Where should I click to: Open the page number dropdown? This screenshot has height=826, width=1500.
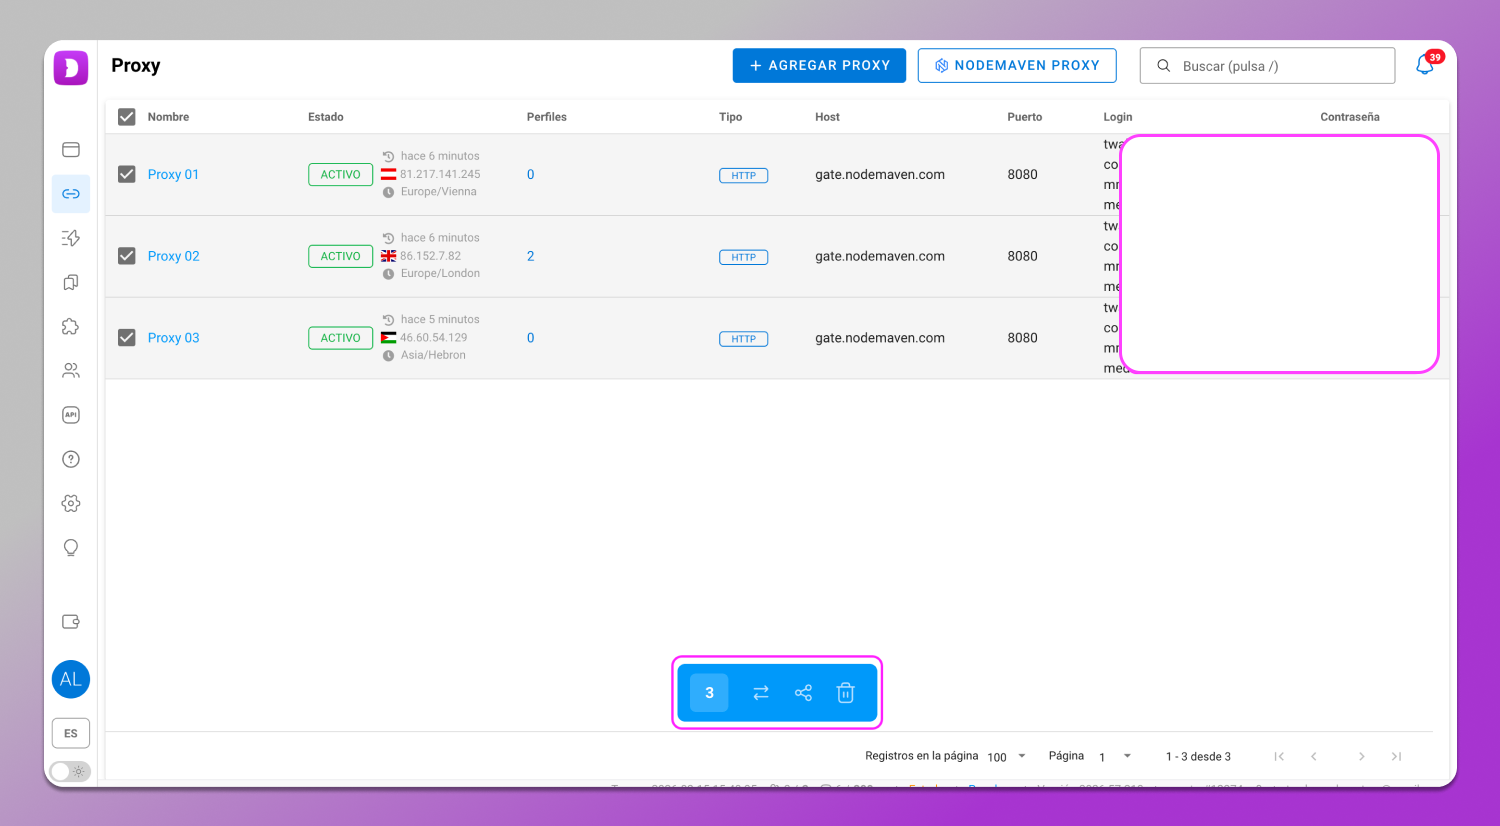click(1113, 756)
